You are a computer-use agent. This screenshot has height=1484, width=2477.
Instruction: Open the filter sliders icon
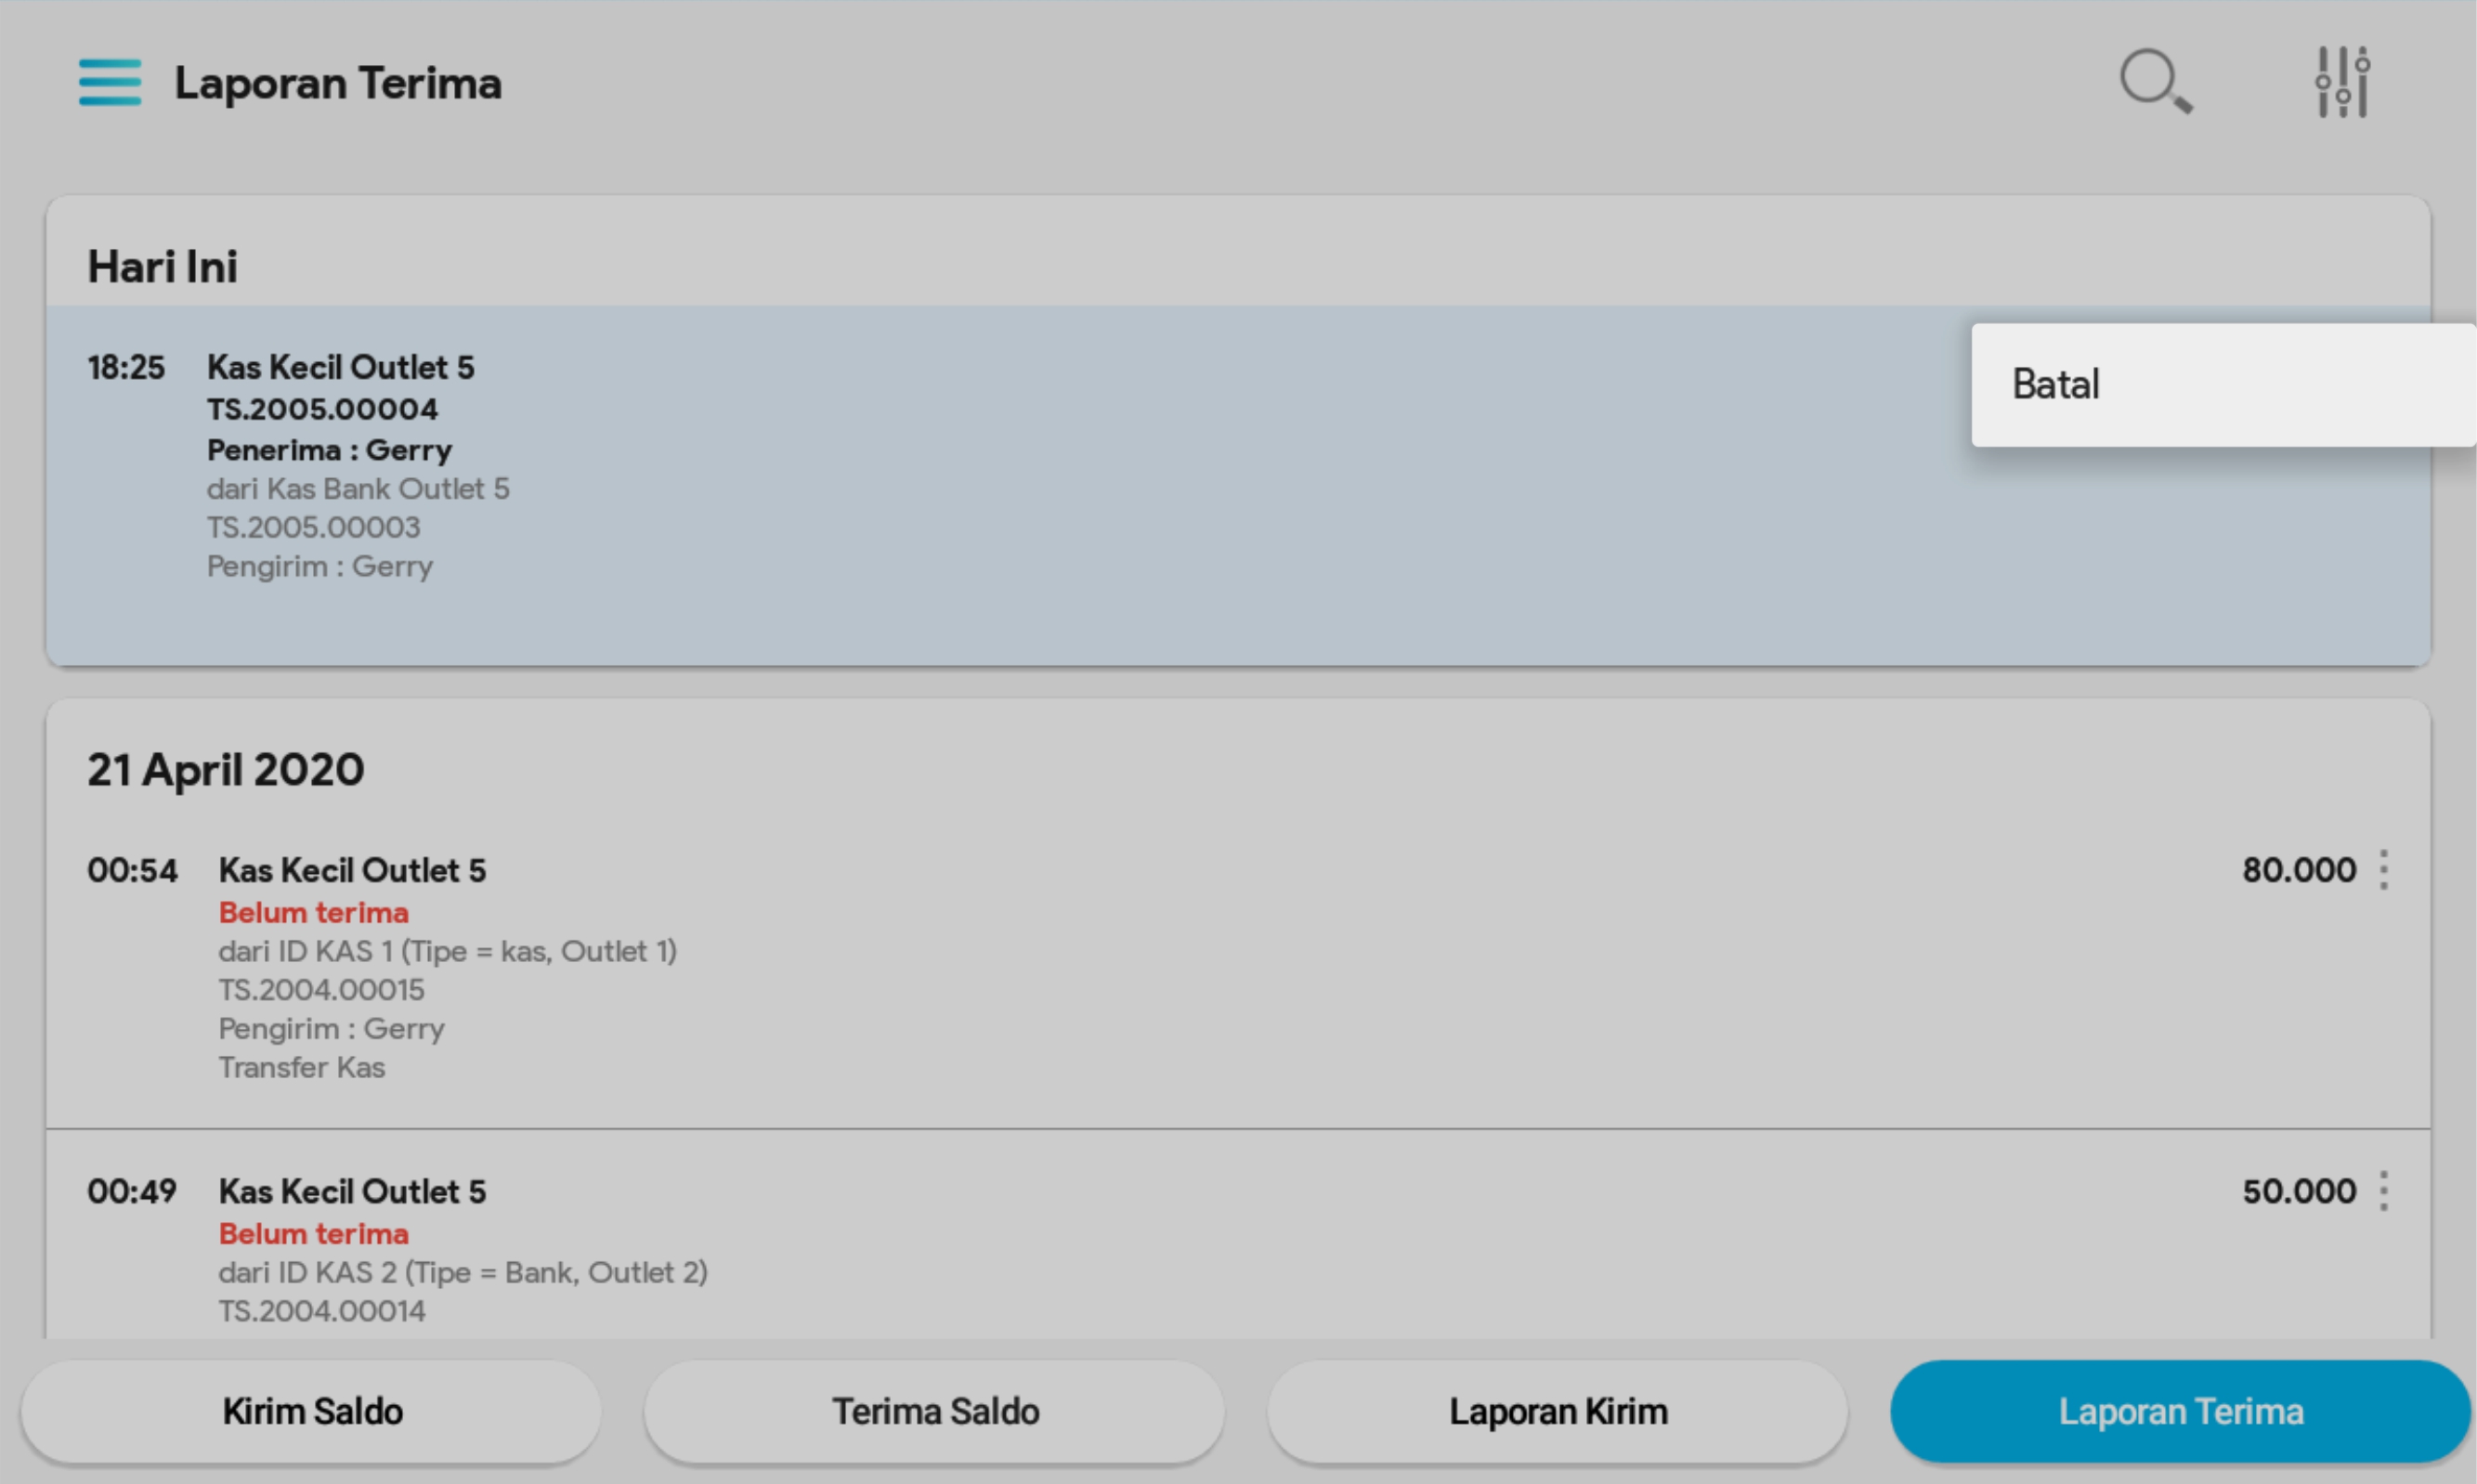2342,82
